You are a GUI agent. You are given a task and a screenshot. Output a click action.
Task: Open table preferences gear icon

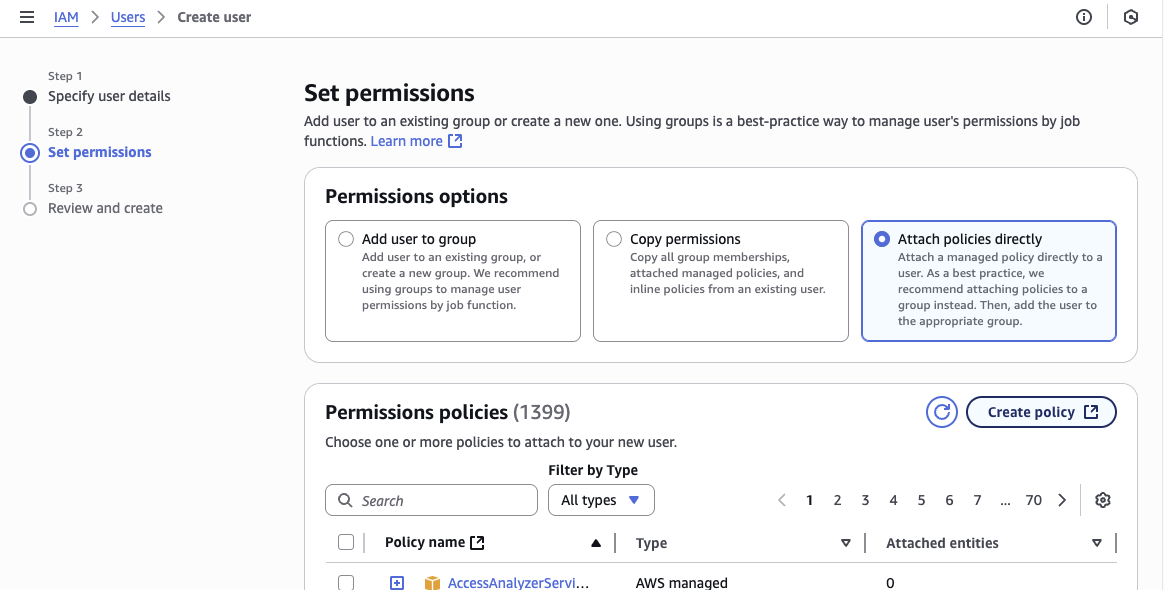click(1103, 500)
